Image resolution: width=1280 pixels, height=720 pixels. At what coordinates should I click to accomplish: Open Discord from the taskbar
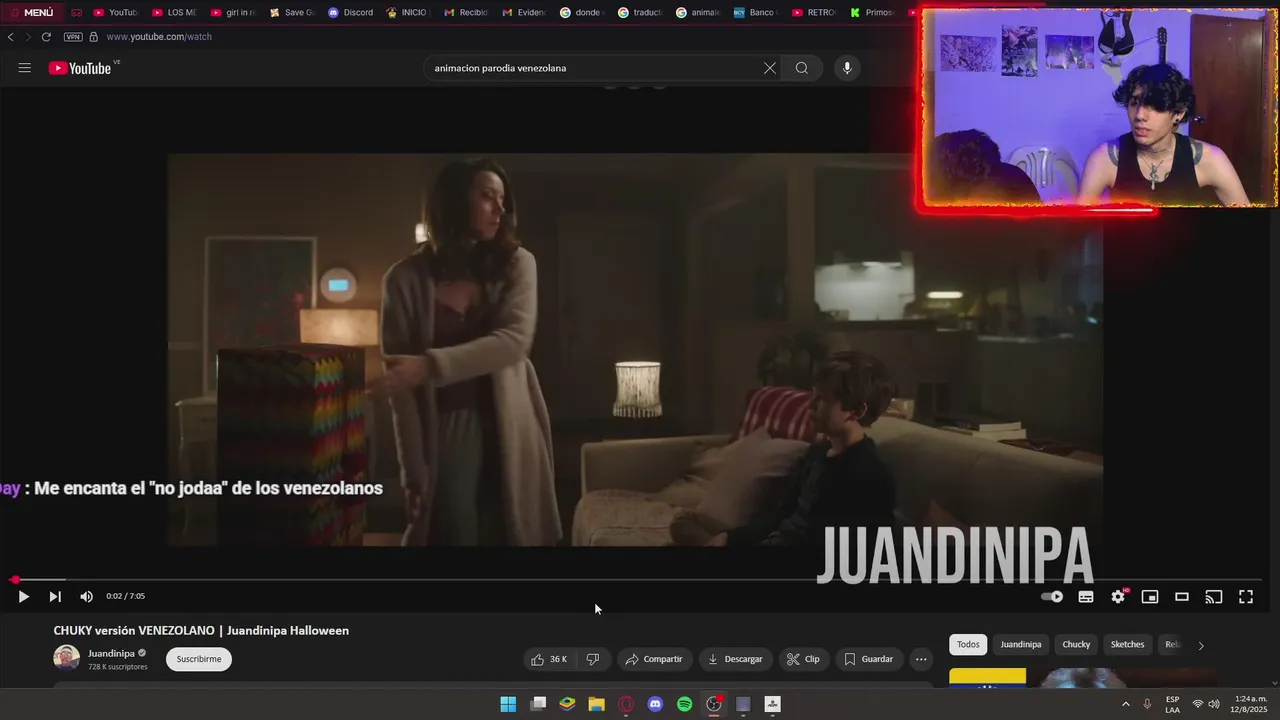[x=655, y=704]
